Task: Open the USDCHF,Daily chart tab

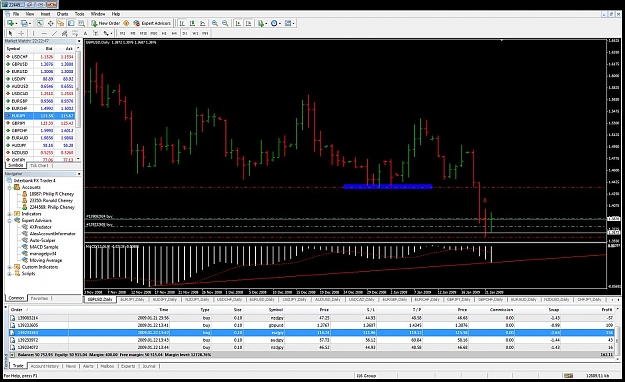Action: click(230, 299)
